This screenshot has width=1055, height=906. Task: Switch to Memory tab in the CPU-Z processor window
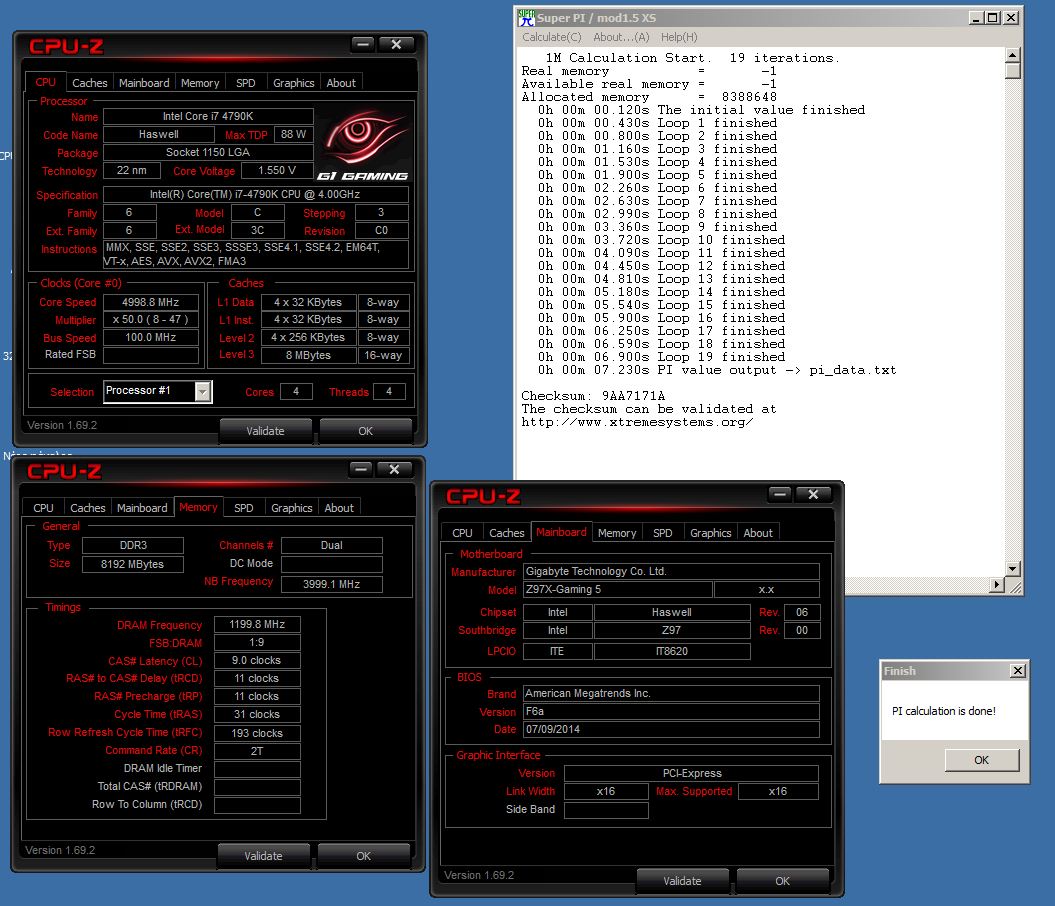(200, 83)
